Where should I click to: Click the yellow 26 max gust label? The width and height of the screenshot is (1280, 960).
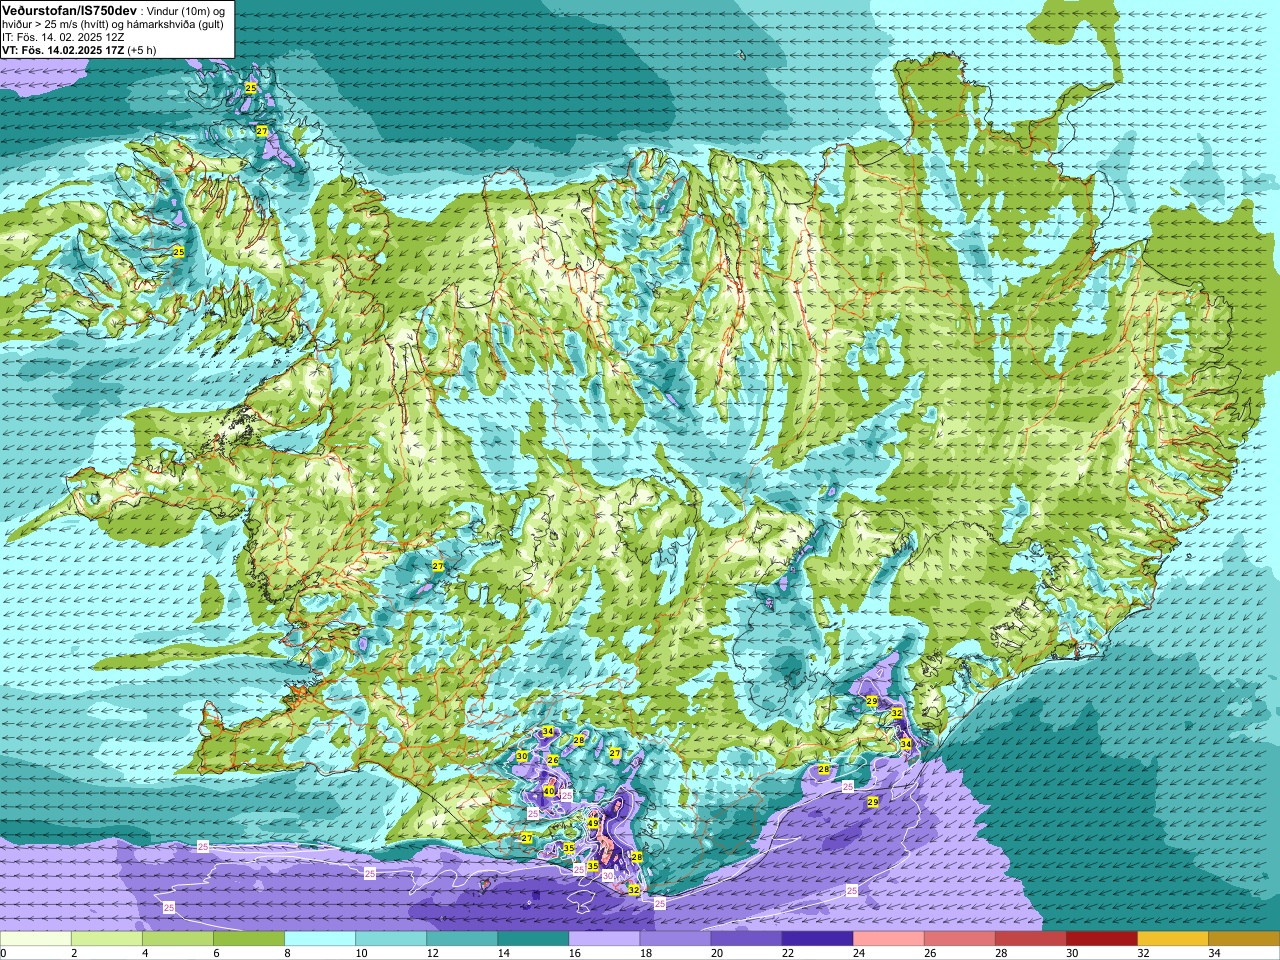pos(553,760)
